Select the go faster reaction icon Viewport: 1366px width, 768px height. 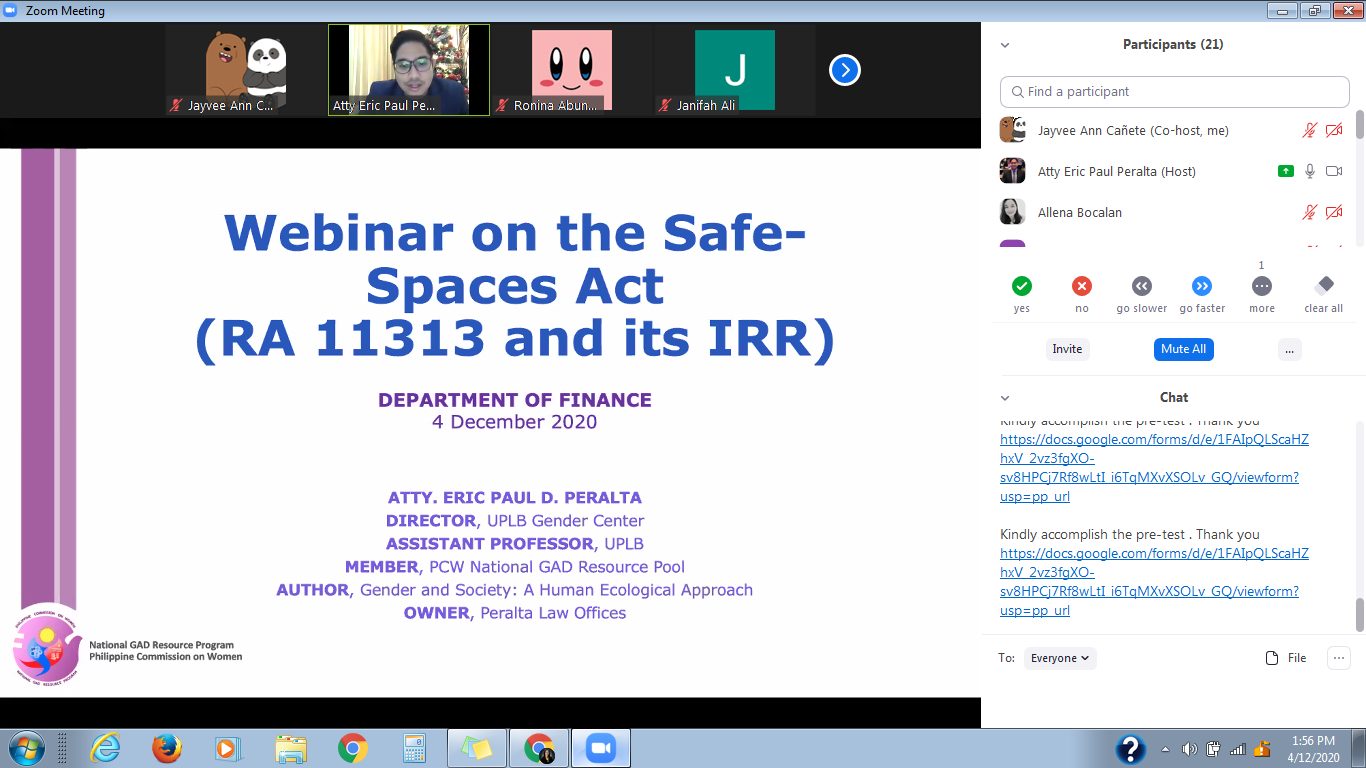(1202, 286)
